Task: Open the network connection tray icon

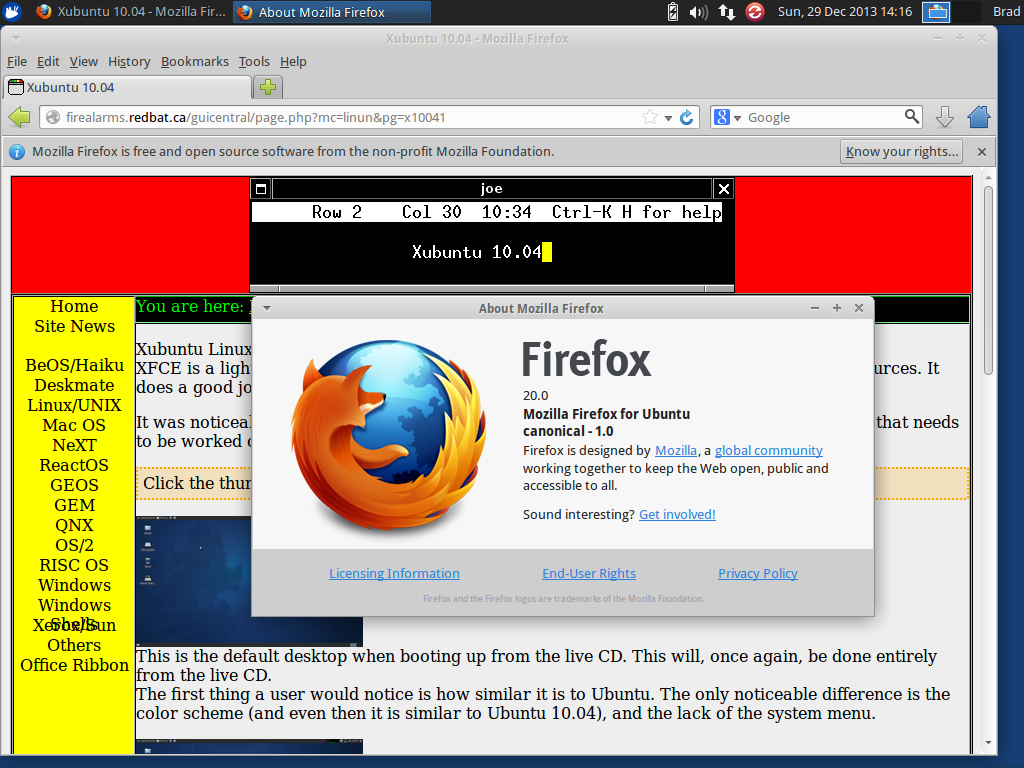Action: [x=726, y=12]
